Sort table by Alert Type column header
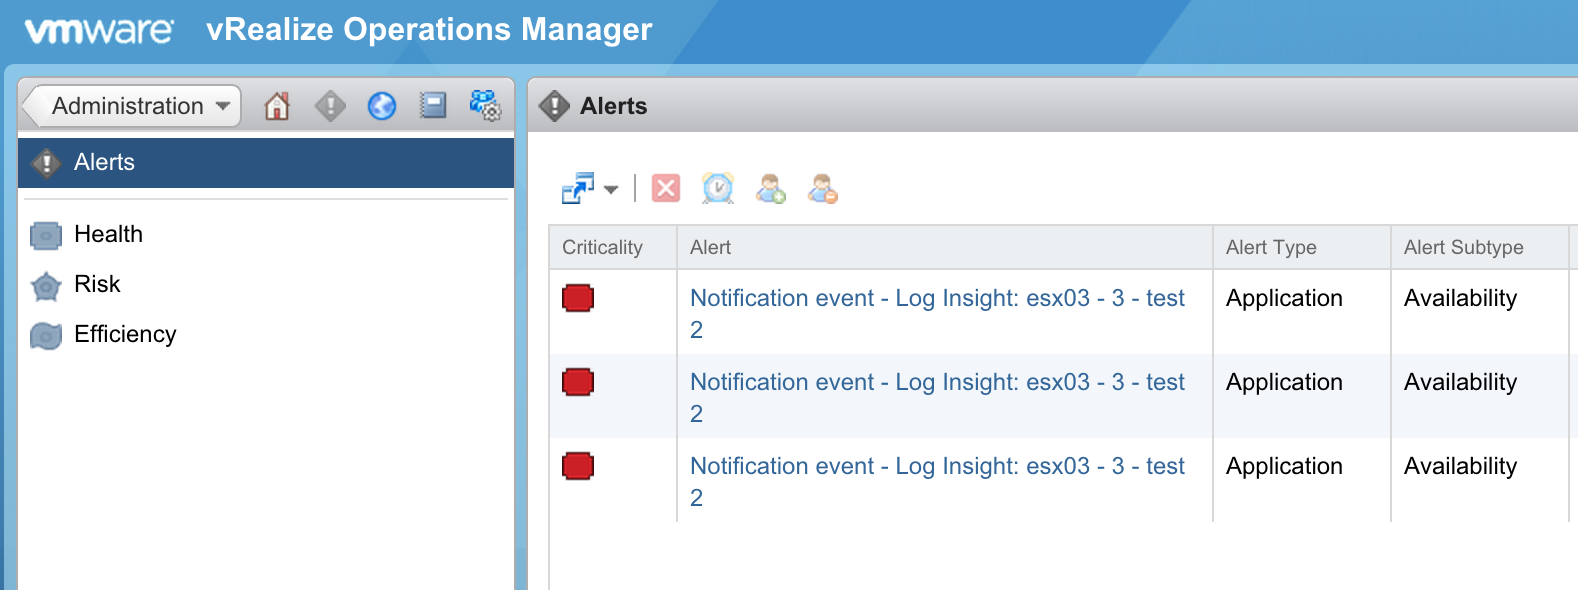The image size is (1578, 590). pyautogui.click(x=1271, y=247)
